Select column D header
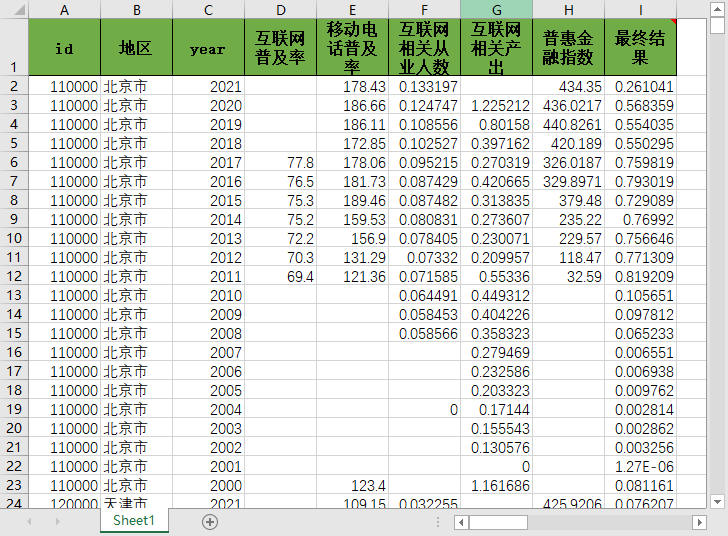 280,10
